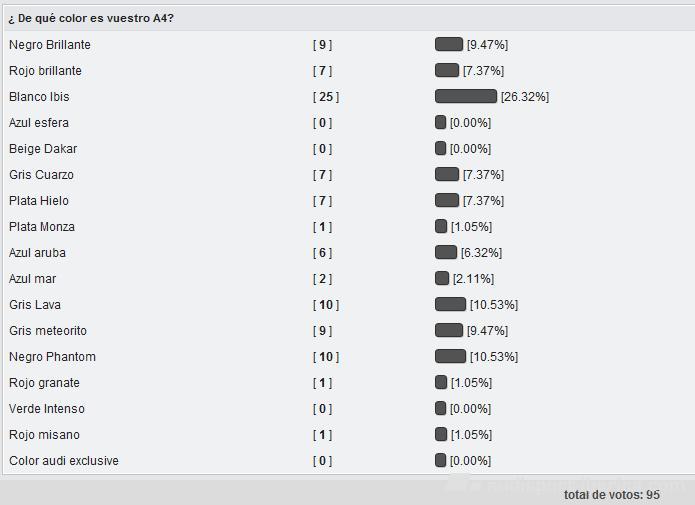Click the Rojo brillante option text
Image resolution: width=695 pixels, height=505 pixels.
45,71
